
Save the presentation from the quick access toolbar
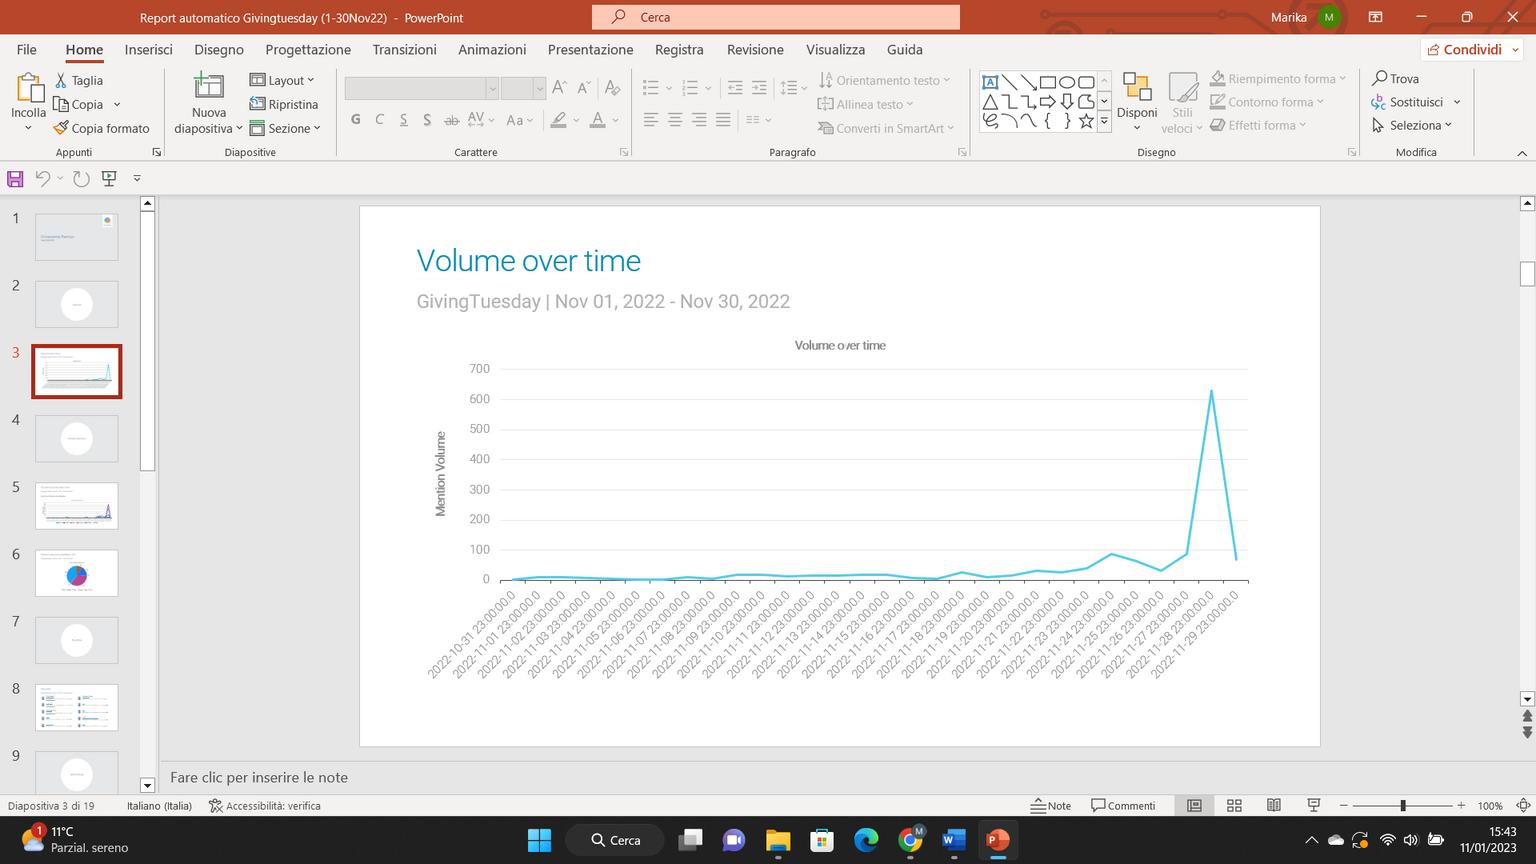click(x=15, y=179)
